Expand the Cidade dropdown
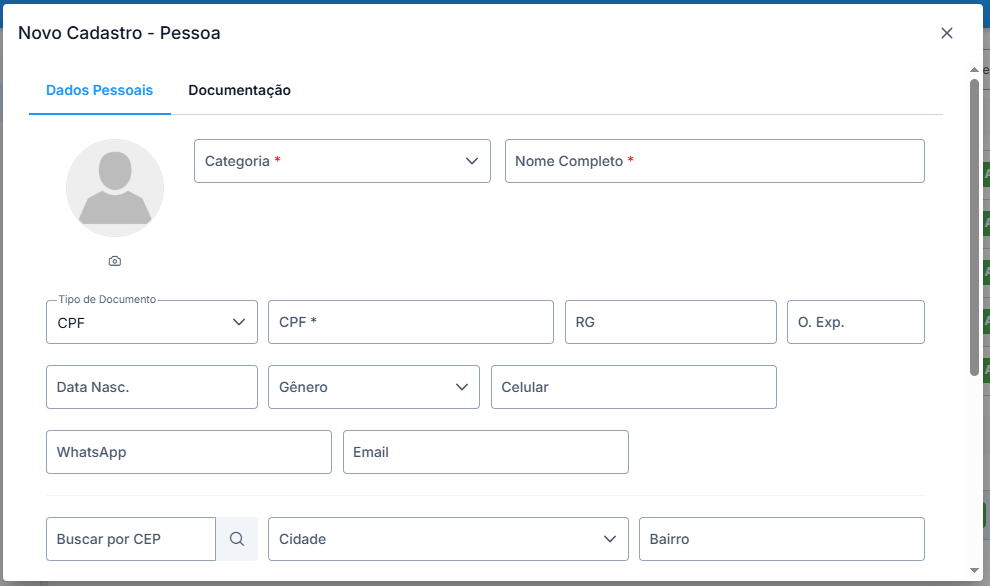 448,539
